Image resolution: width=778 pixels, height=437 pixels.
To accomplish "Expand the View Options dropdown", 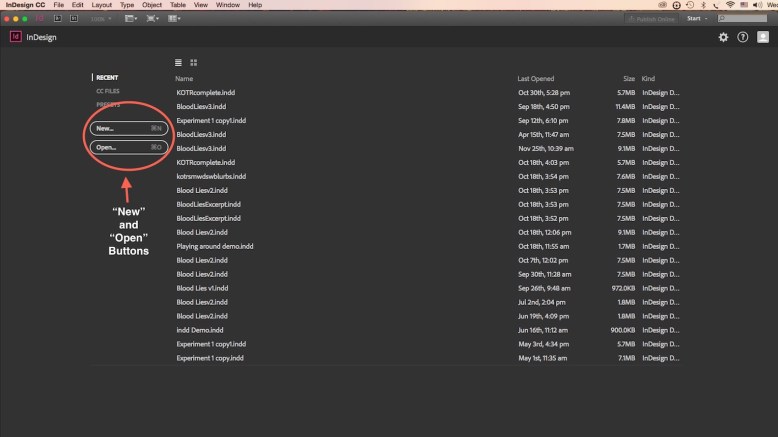I will (131, 18).
